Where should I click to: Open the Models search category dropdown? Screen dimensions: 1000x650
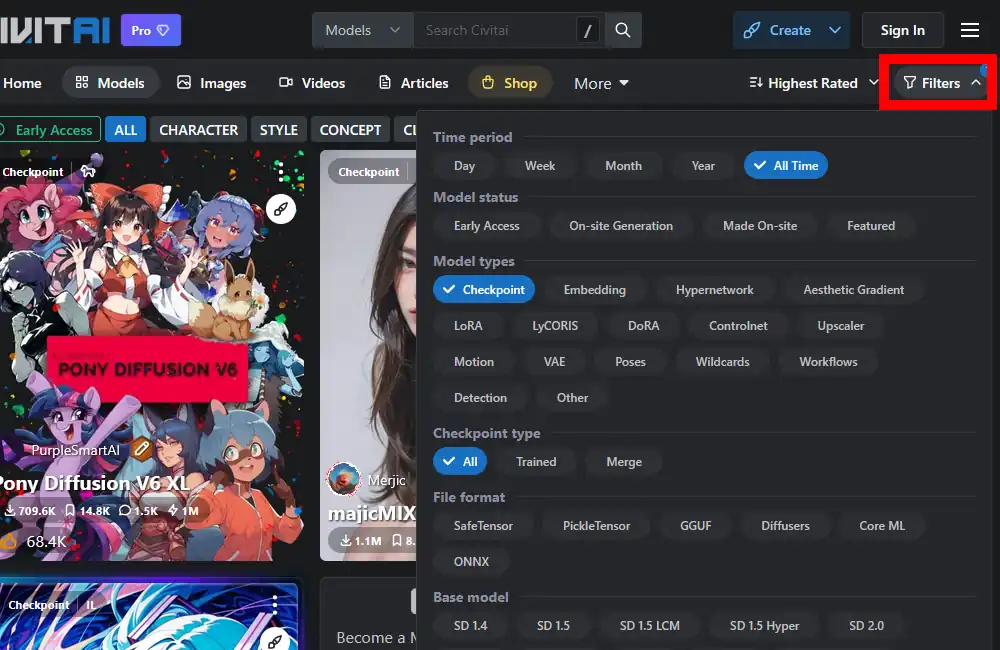pos(362,30)
